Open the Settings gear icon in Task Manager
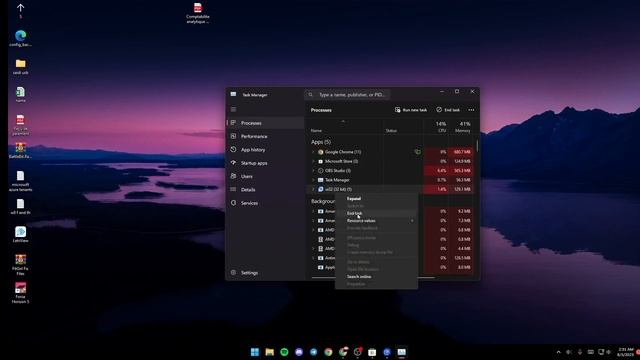640x360 pixels. click(x=233, y=273)
